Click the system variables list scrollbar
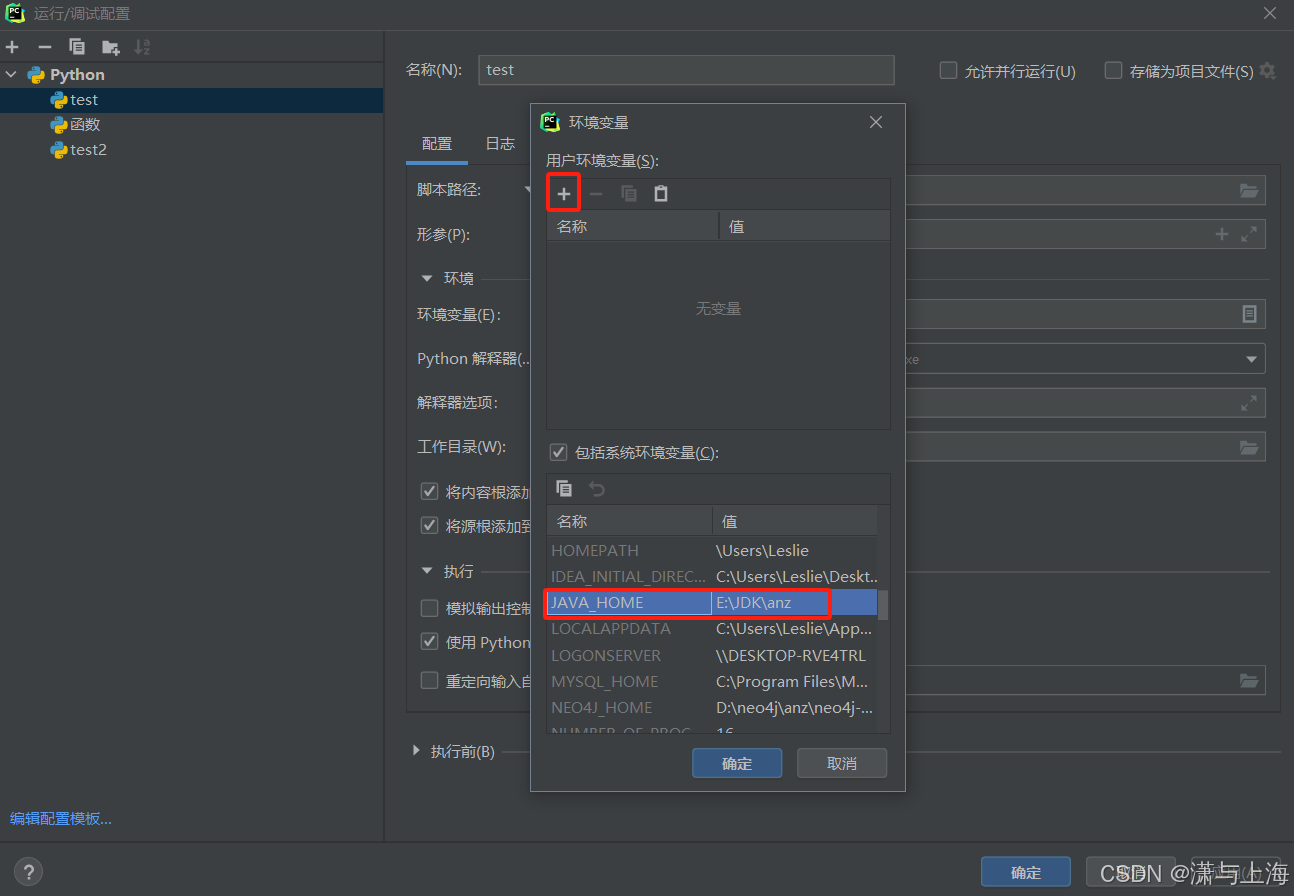 883,604
